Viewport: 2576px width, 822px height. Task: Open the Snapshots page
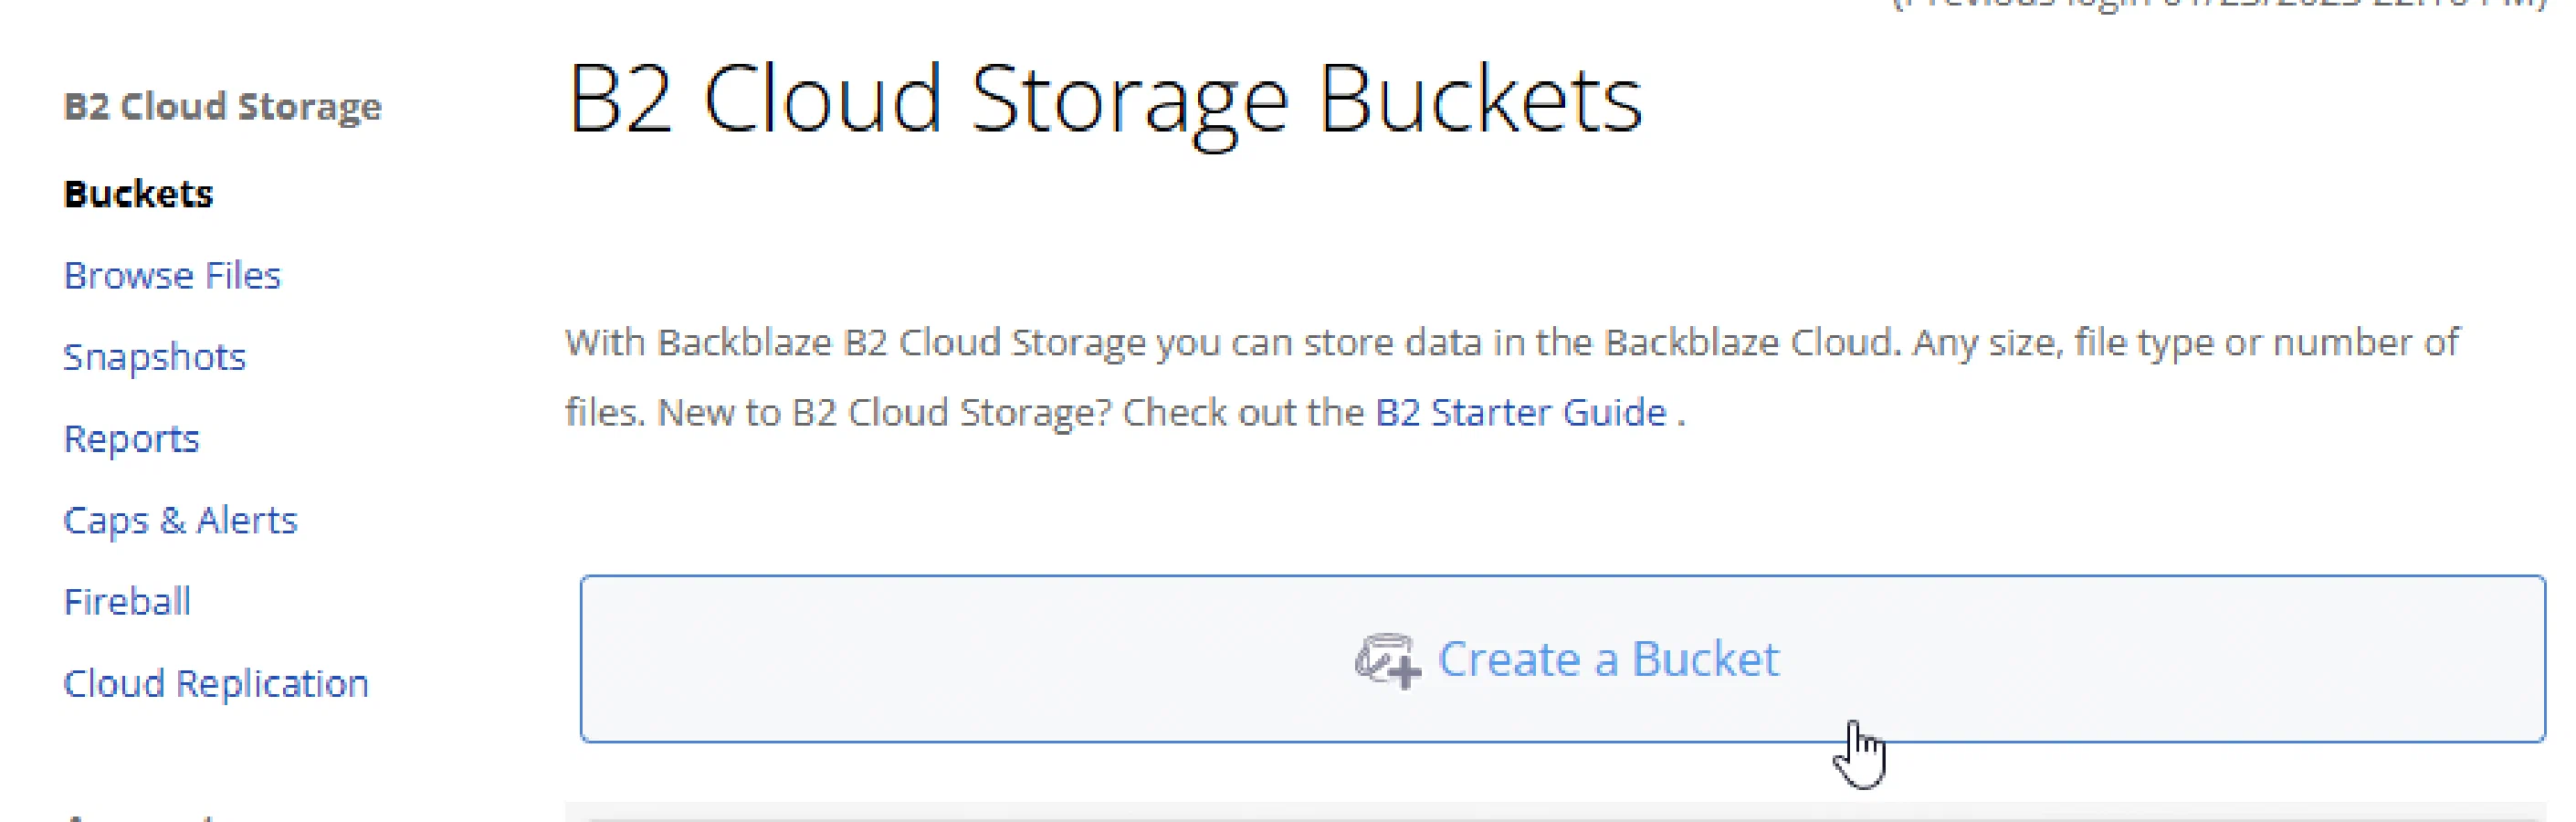(155, 357)
